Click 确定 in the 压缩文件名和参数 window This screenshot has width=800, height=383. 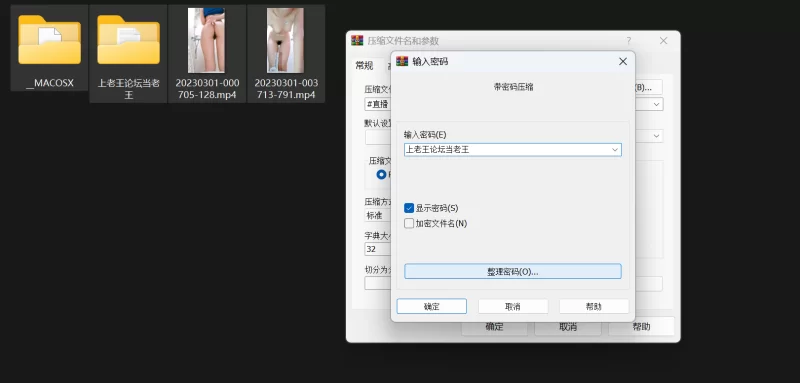tap(494, 327)
